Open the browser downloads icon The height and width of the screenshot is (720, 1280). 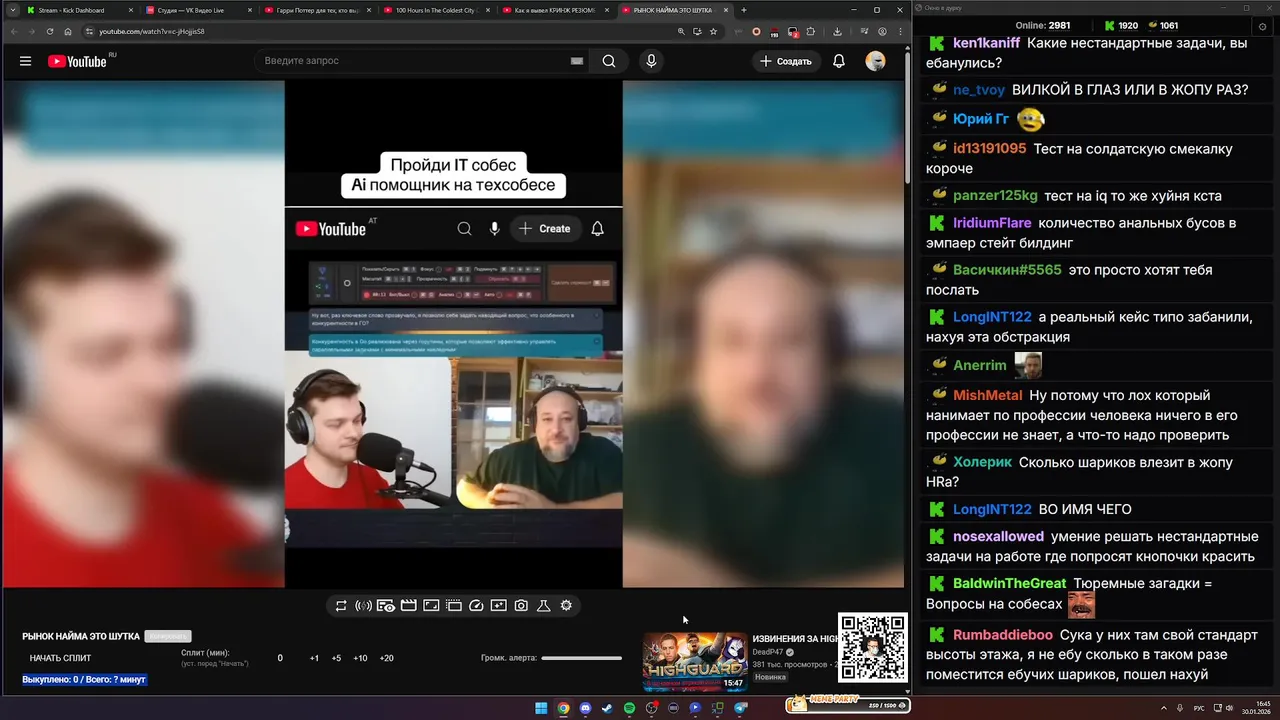pos(837,31)
